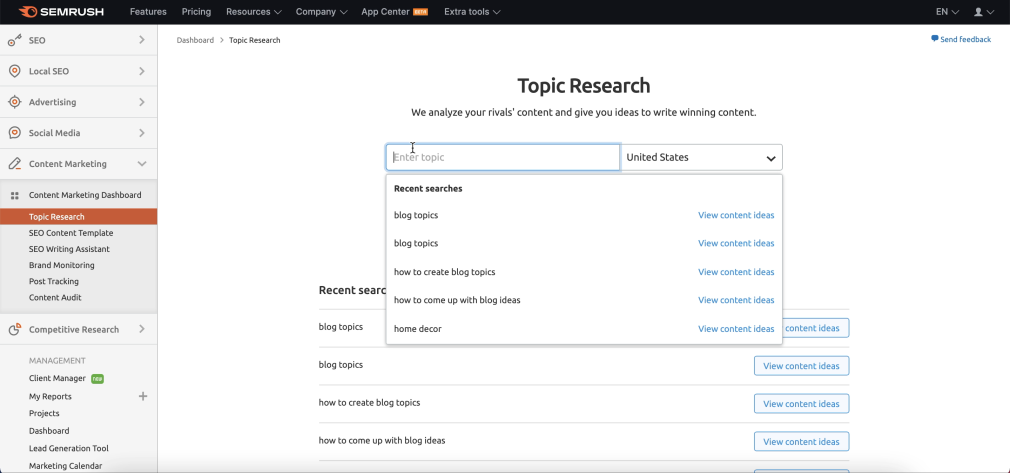The height and width of the screenshot is (473, 1010).
Task: Click the user profile icon
Action: click(x=978, y=12)
